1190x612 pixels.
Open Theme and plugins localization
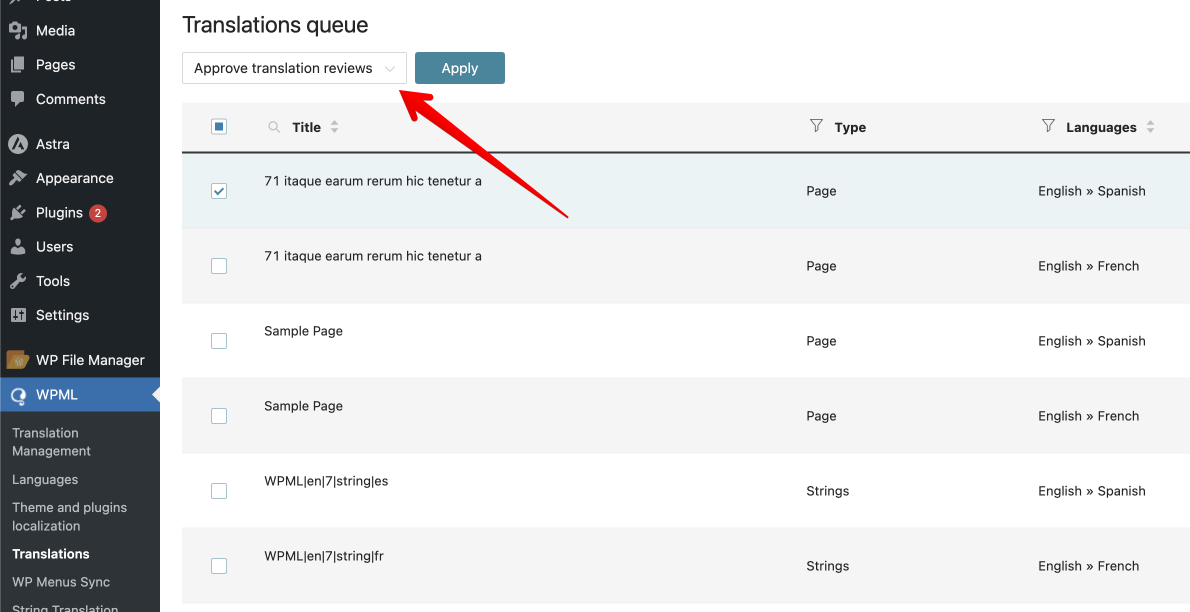(69, 516)
